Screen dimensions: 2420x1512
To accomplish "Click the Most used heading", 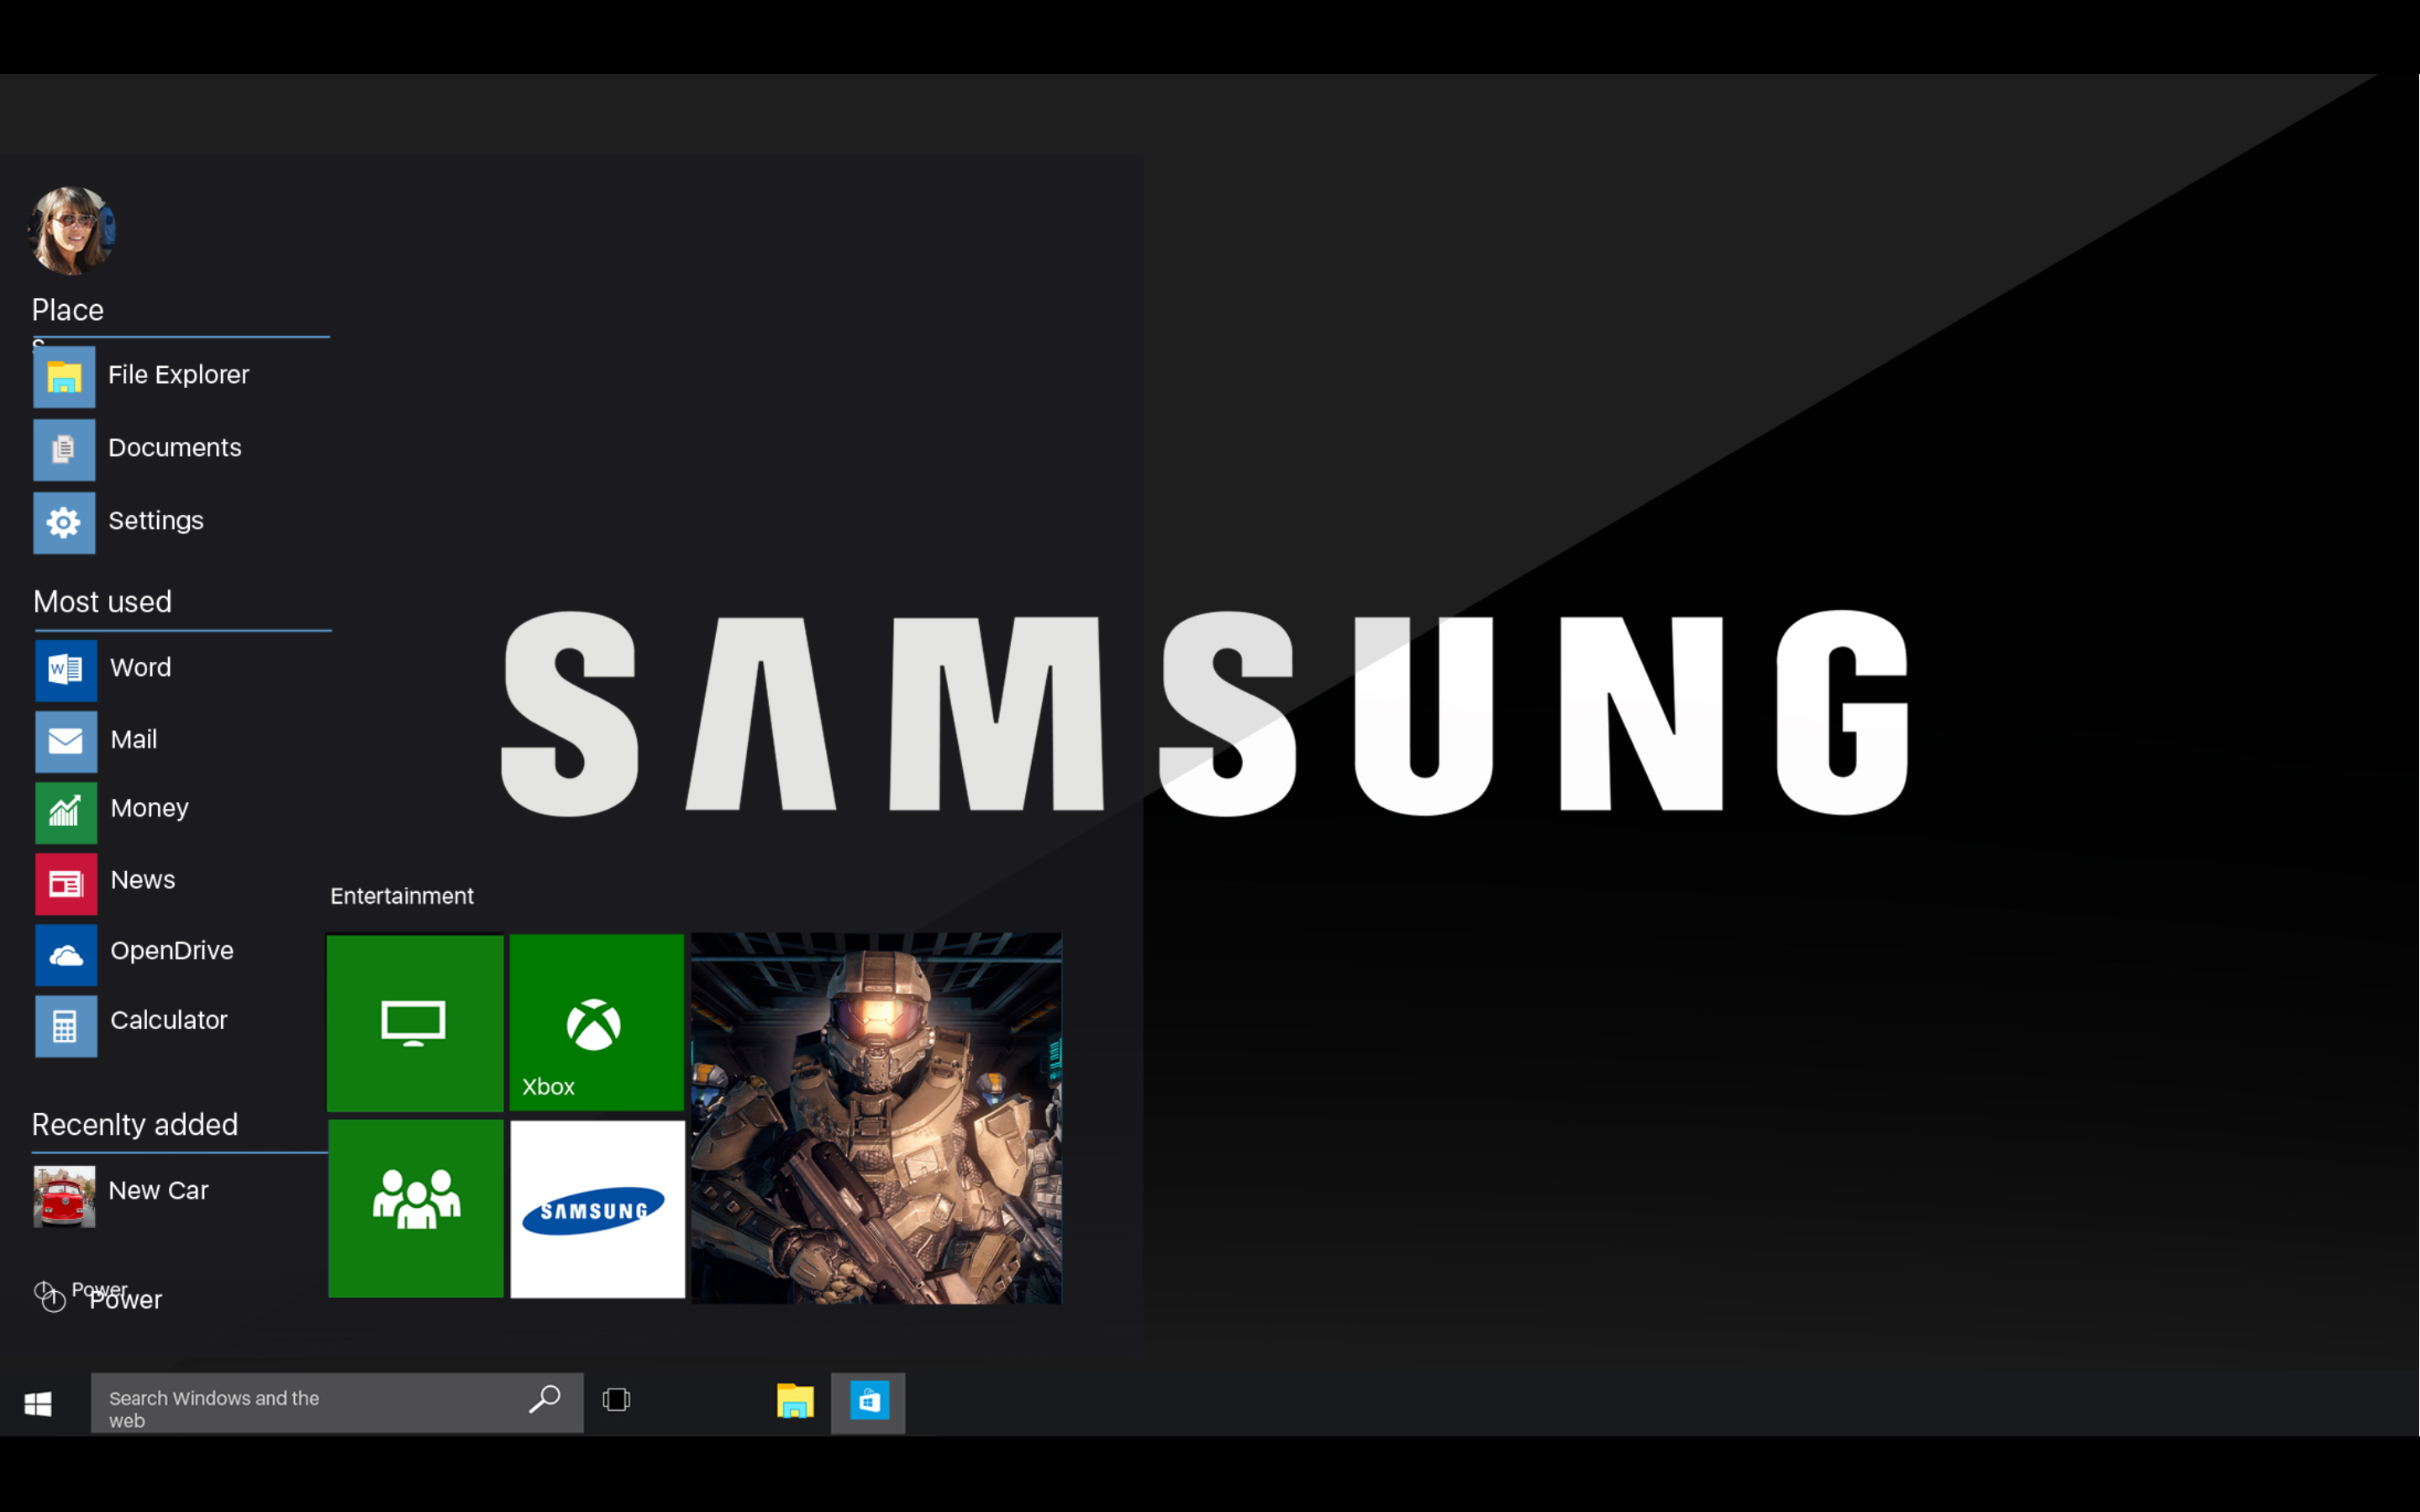I will pyautogui.click(x=102, y=602).
